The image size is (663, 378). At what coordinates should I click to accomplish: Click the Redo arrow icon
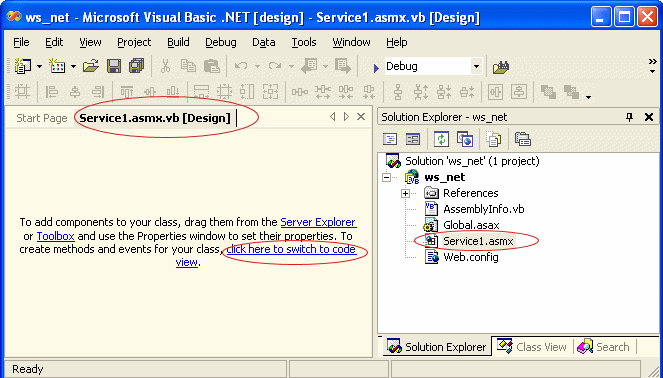pyautogui.click(x=275, y=66)
